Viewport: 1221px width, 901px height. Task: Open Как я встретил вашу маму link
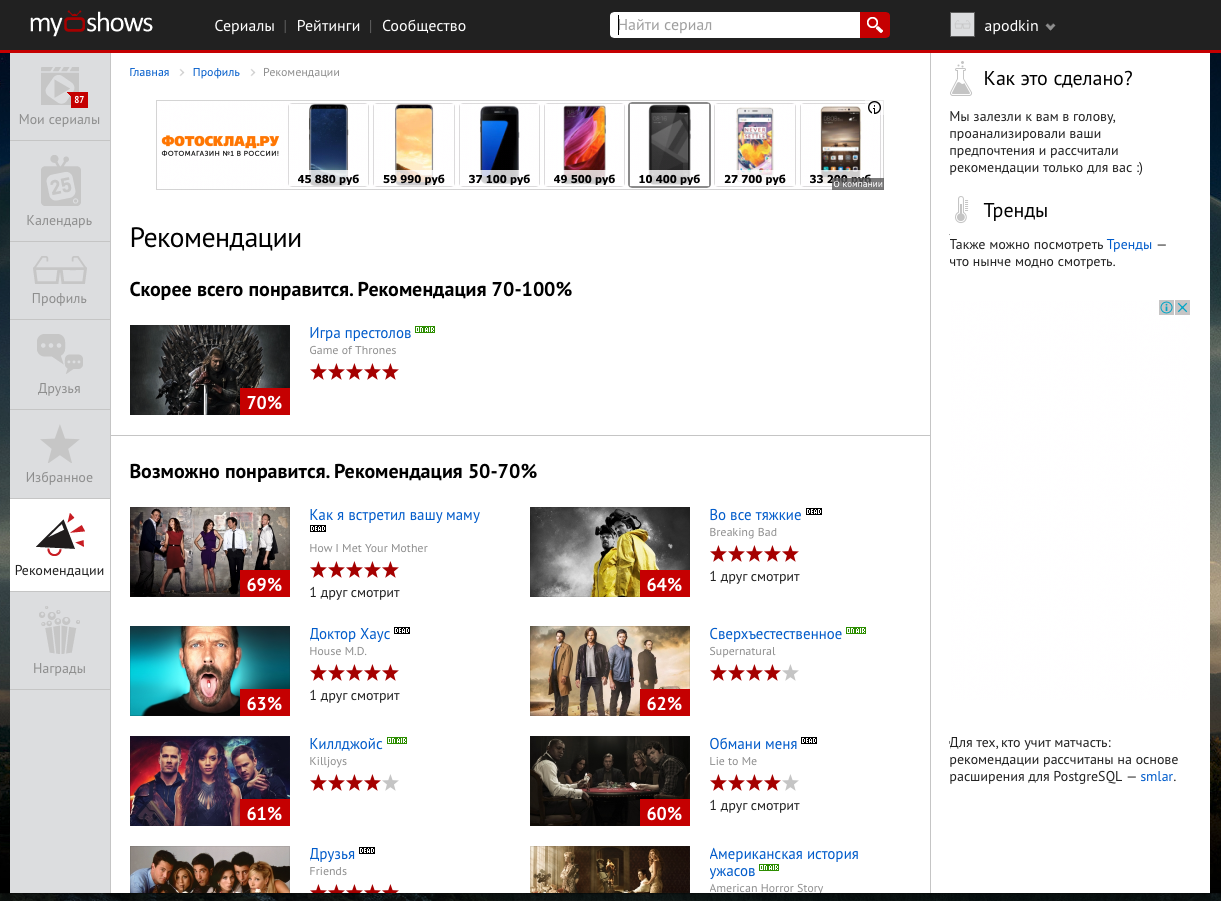pyautogui.click(x=395, y=515)
